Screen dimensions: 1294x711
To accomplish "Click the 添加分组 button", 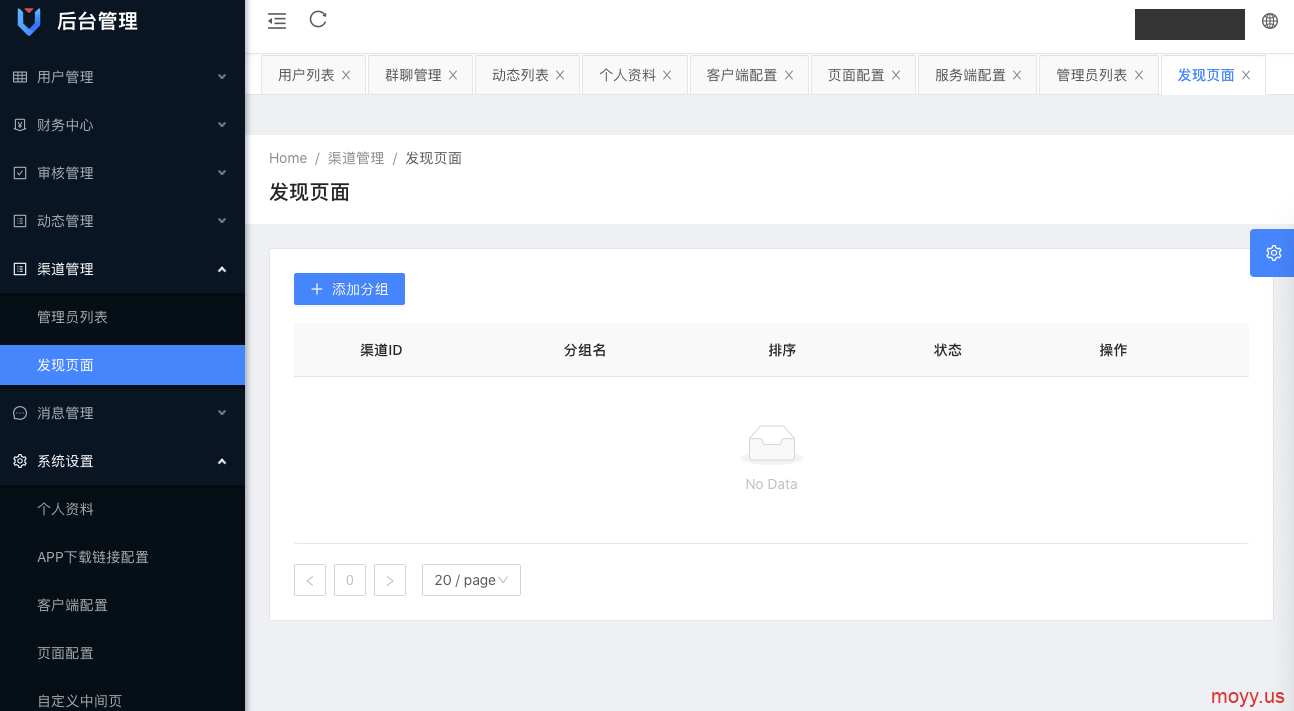I will point(349,289).
